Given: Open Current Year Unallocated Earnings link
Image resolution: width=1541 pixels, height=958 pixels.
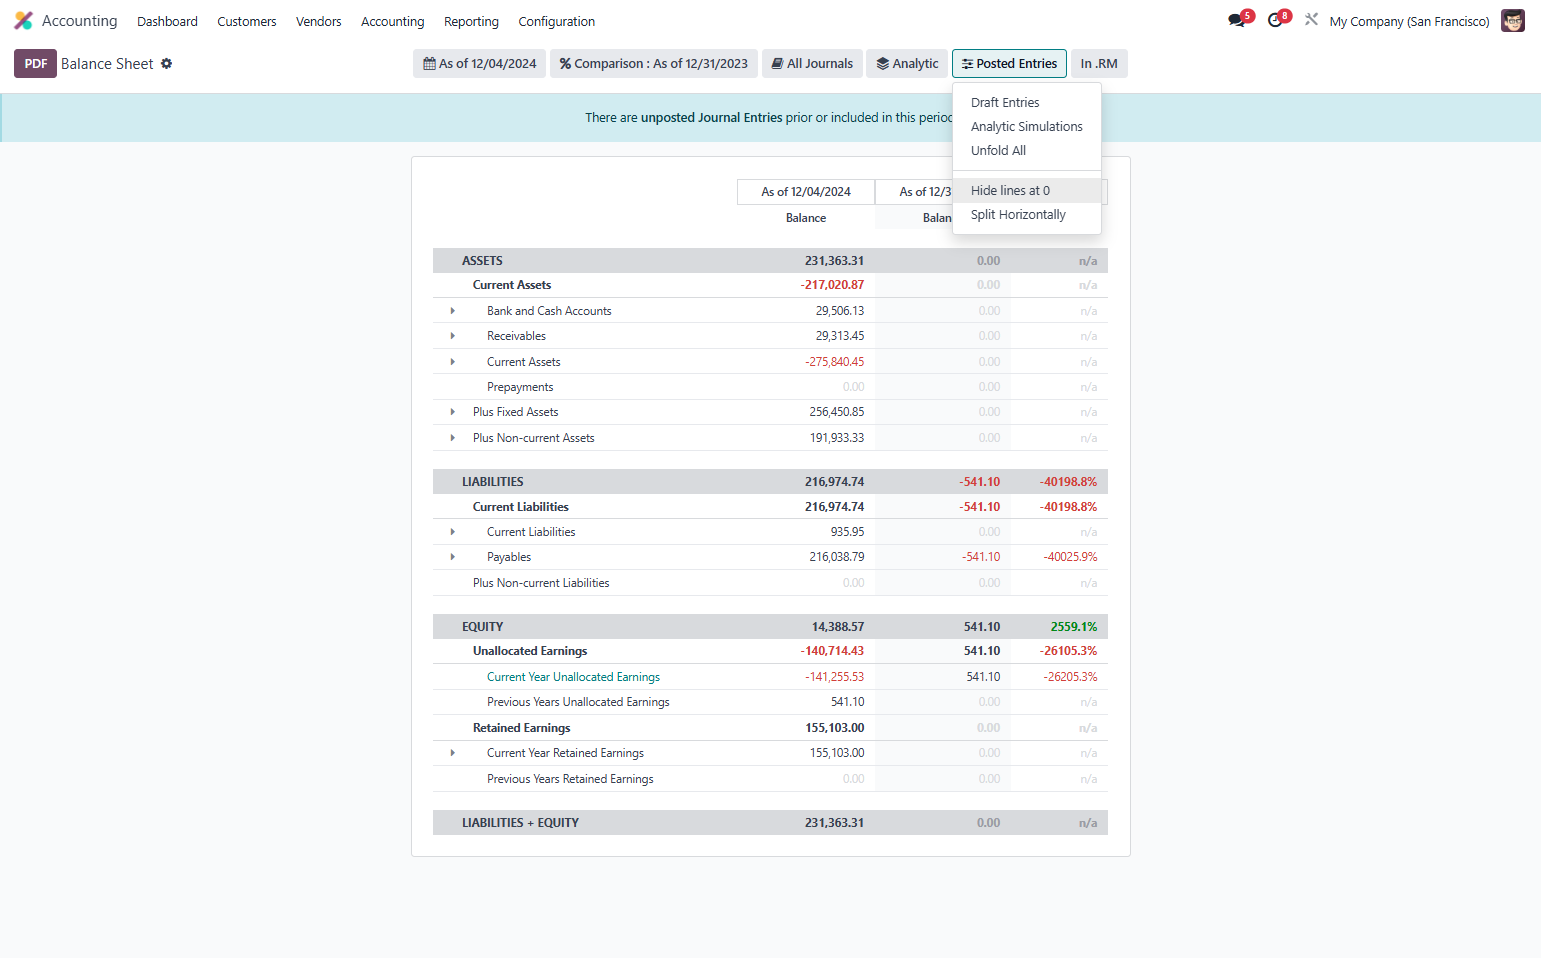Looking at the screenshot, I should tap(573, 677).
